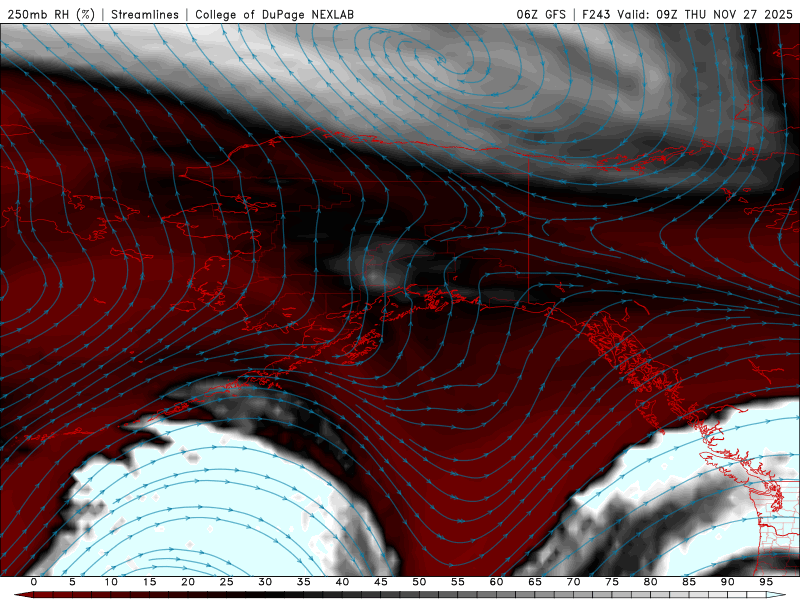The image size is (800, 600).
Task: Click the color scale label "20"
Action: click(188, 582)
